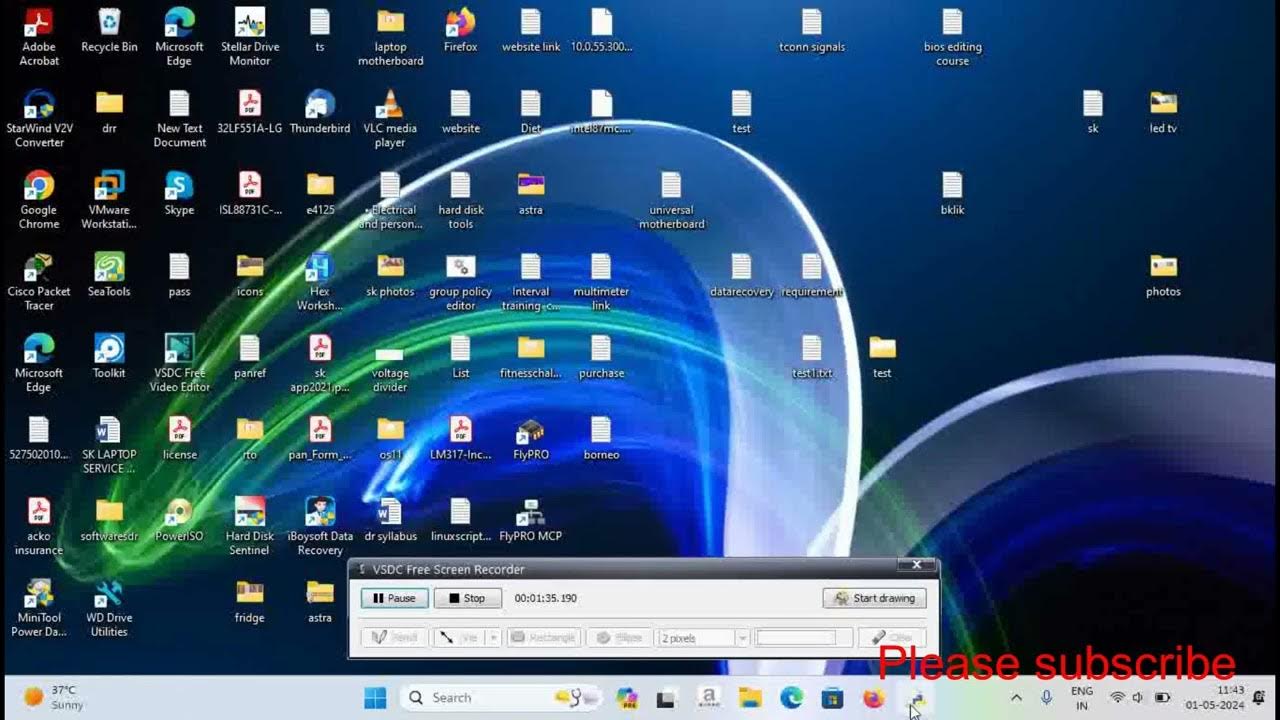The image size is (1280, 720).
Task: Open the Recycle Bin icon
Action: pos(109,30)
